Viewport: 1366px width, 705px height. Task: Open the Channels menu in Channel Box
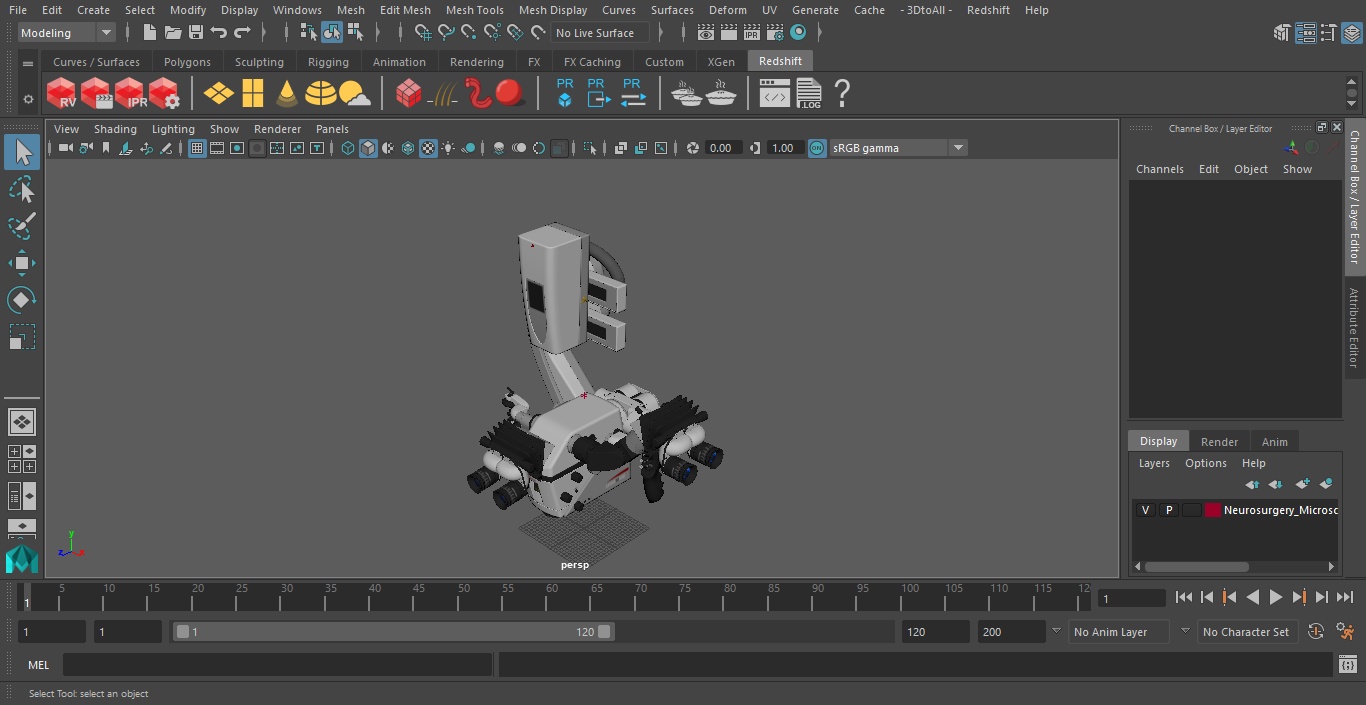point(1159,169)
